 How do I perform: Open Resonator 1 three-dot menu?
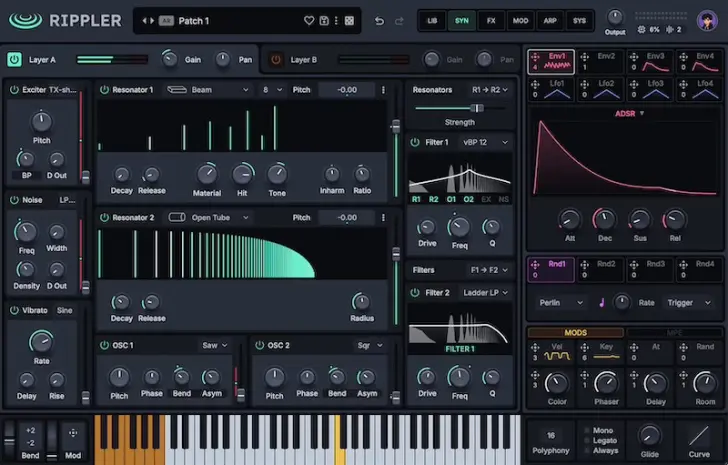383,90
